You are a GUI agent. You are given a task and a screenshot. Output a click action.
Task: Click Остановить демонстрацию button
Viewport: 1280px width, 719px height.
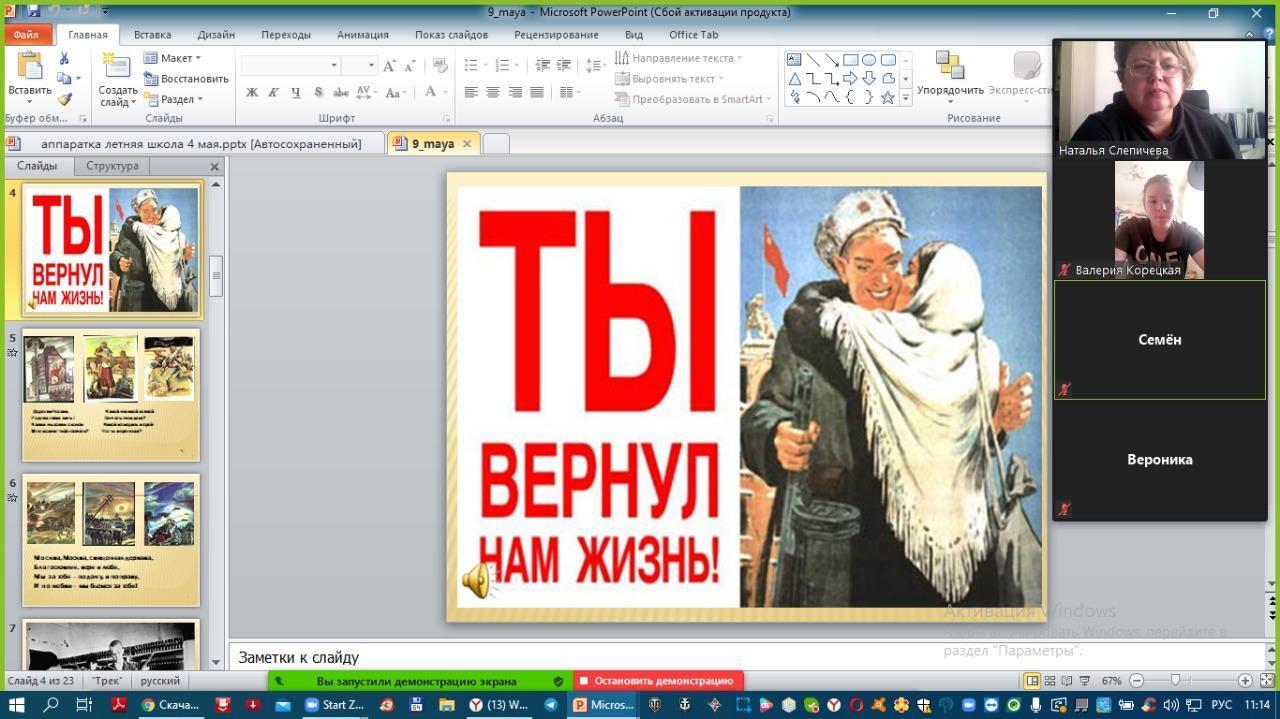click(657, 681)
